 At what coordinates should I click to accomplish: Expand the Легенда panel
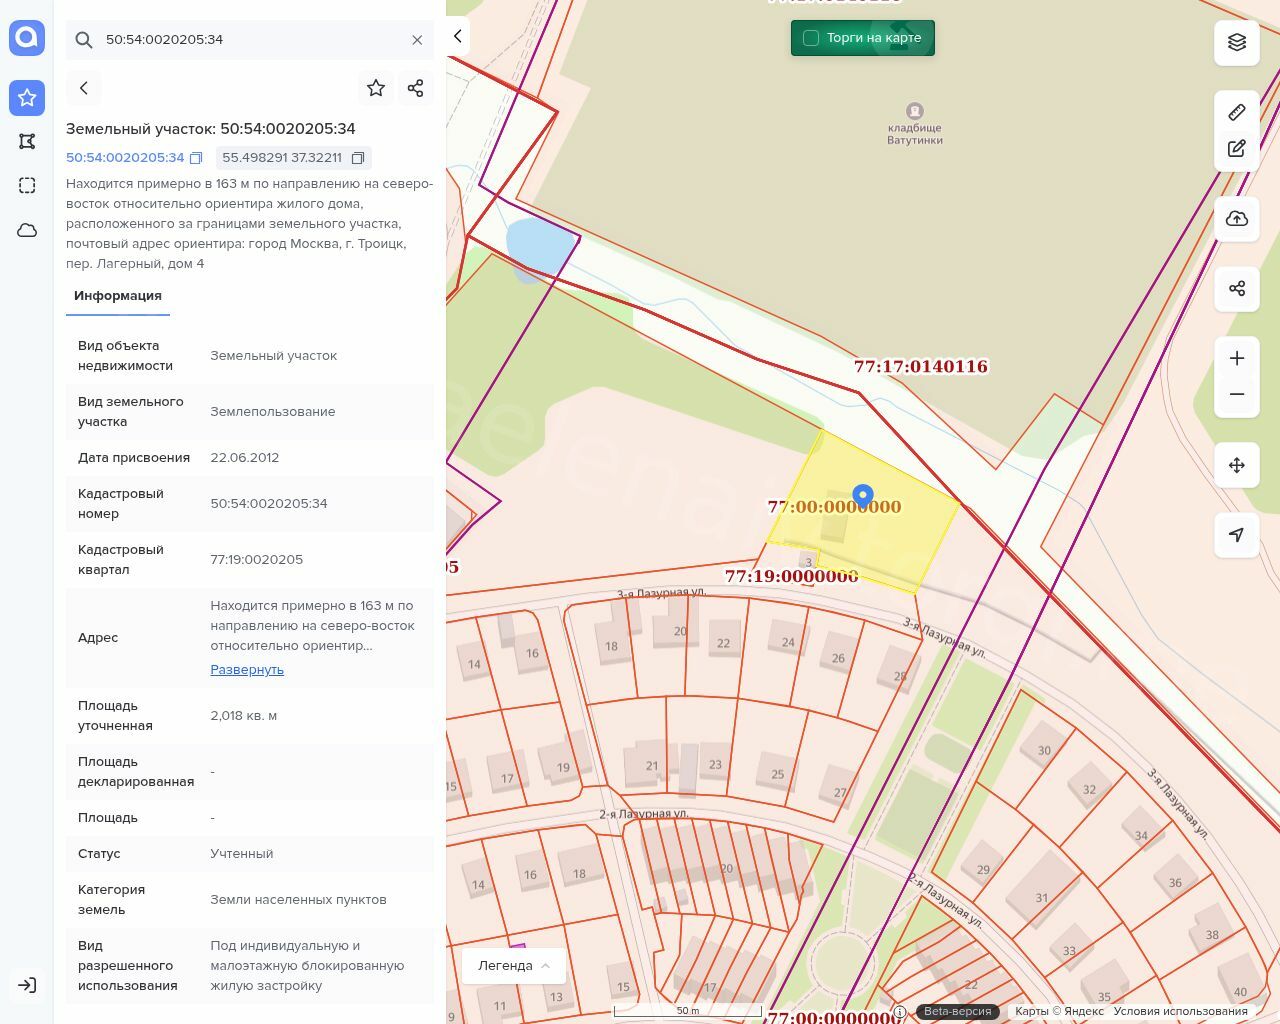tap(514, 965)
